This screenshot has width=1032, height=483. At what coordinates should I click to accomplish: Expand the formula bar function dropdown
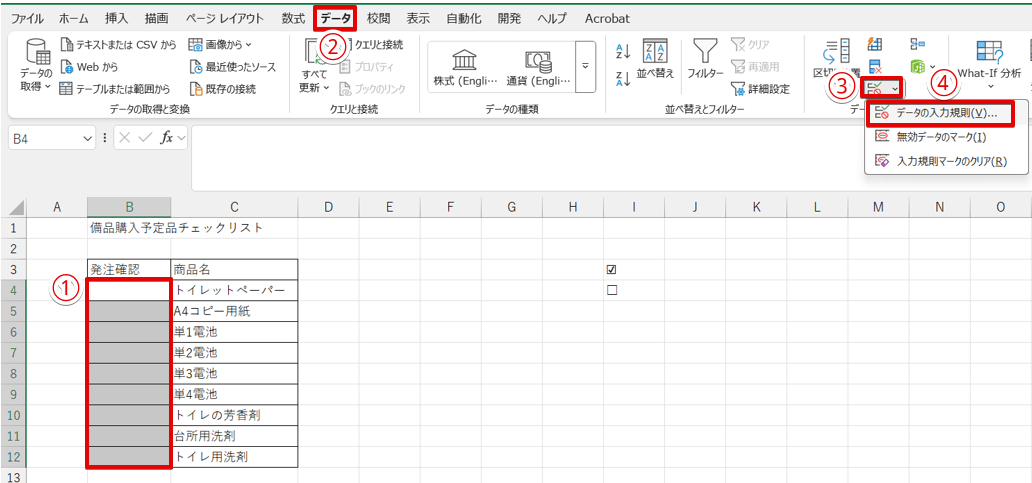(181, 138)
